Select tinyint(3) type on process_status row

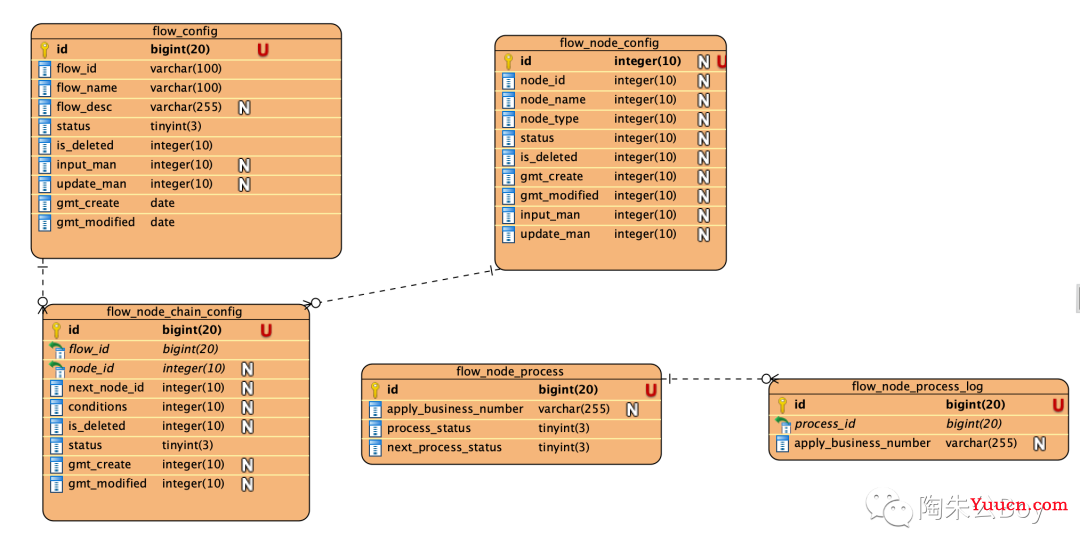coord(564,428)
